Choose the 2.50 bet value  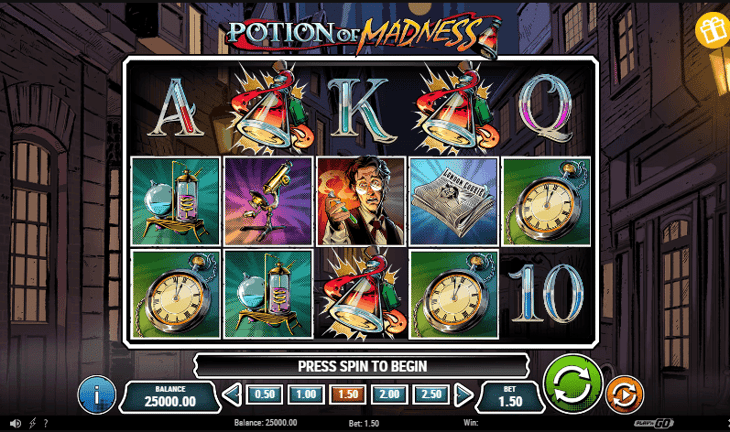[x=432, y=395]
